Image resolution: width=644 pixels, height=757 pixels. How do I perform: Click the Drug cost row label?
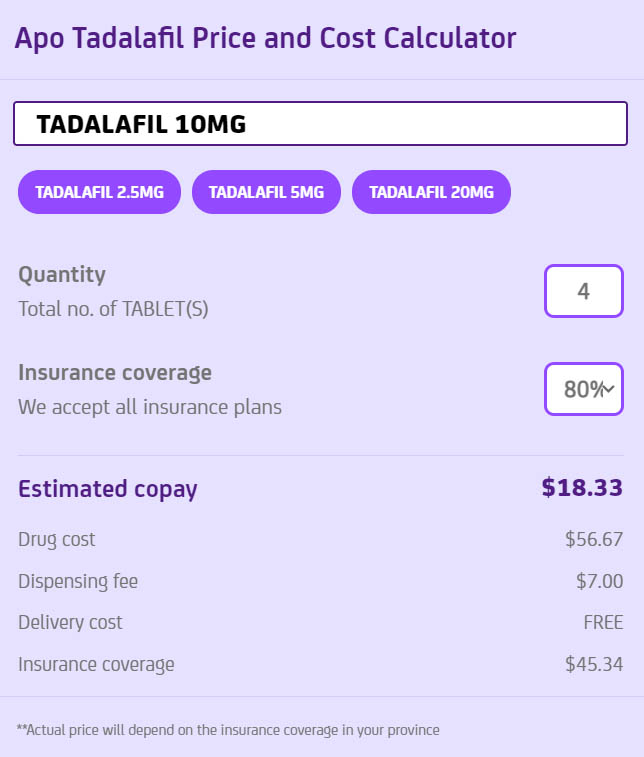pyautogui.click(x=57, y=539)
